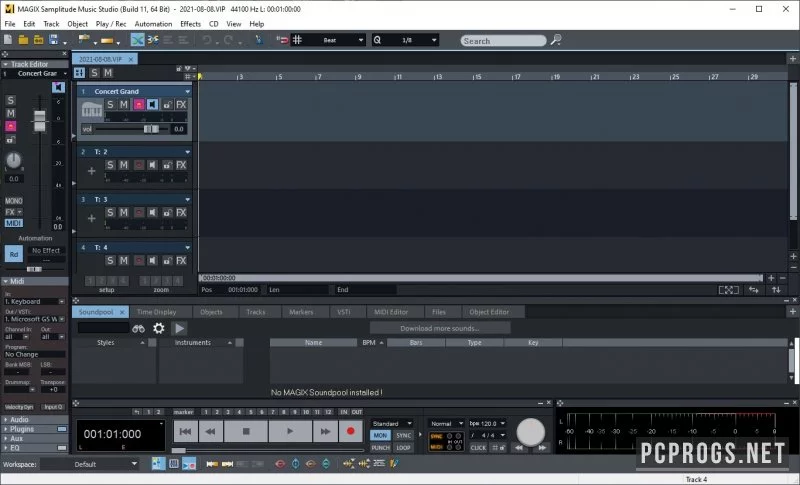
Task: Open the Beat grid dropdown
Action: (361, 40)
